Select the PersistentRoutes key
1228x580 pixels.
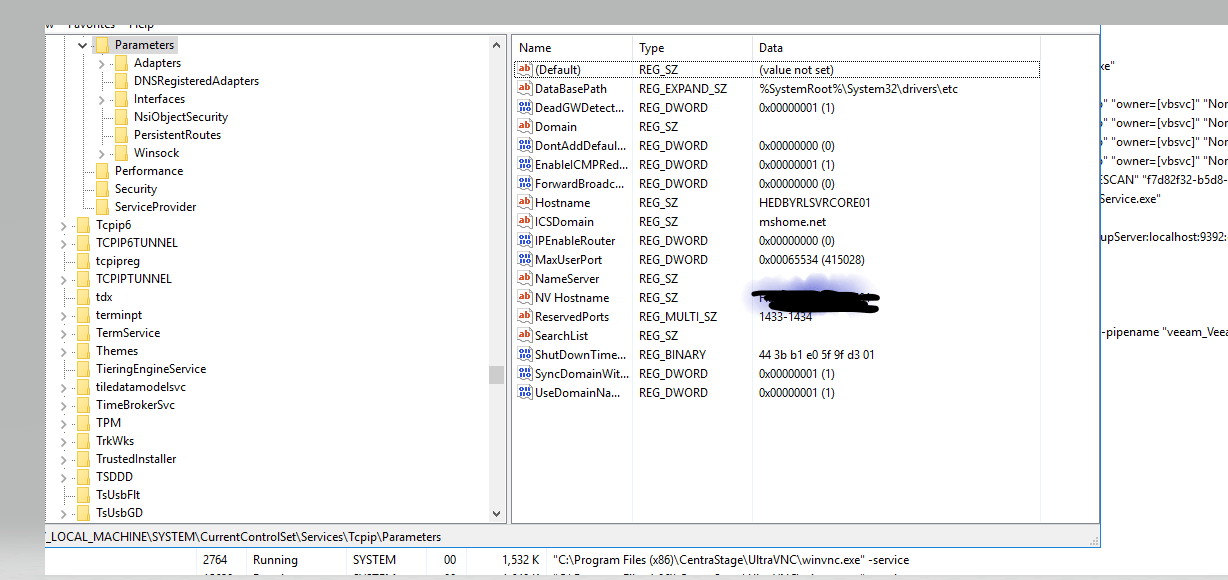click(177, 135)
